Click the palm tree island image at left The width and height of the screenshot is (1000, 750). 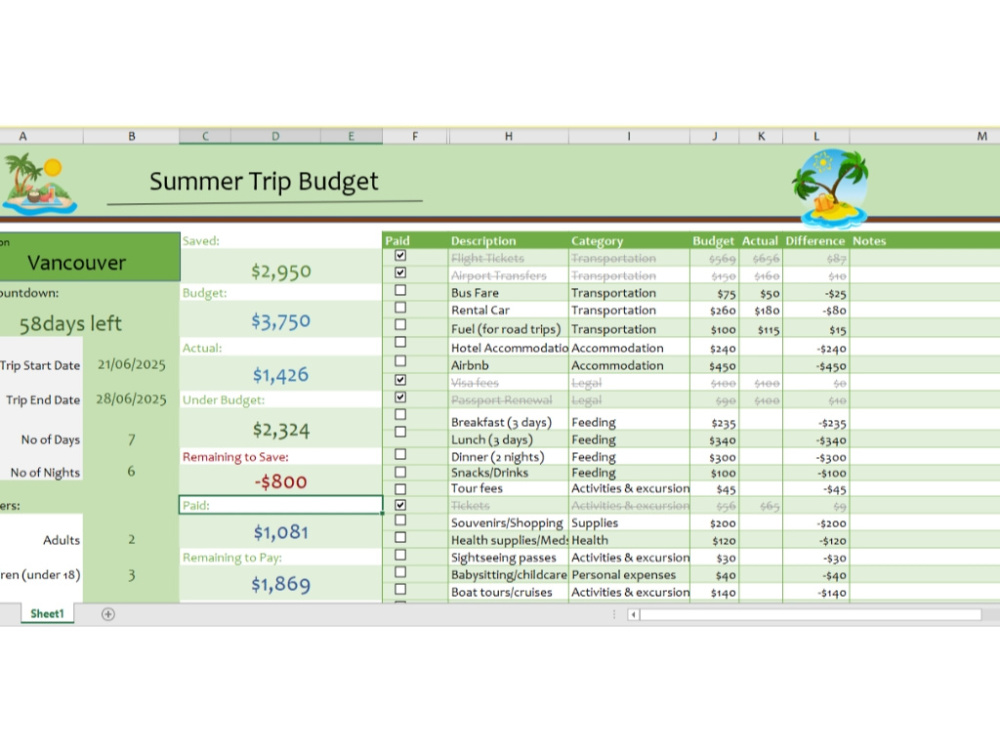40,184
